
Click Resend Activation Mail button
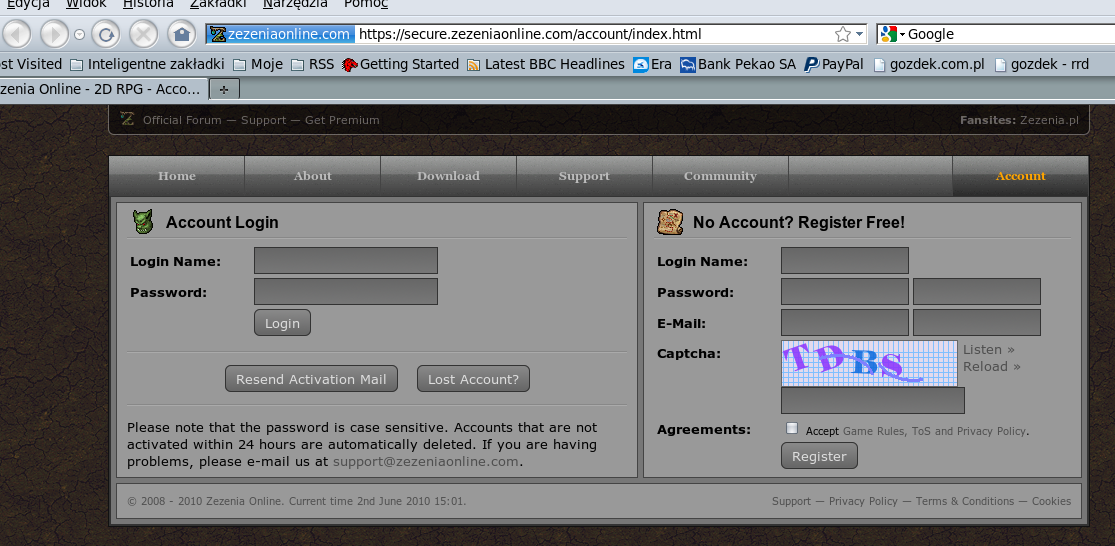[x=311, y=379]
